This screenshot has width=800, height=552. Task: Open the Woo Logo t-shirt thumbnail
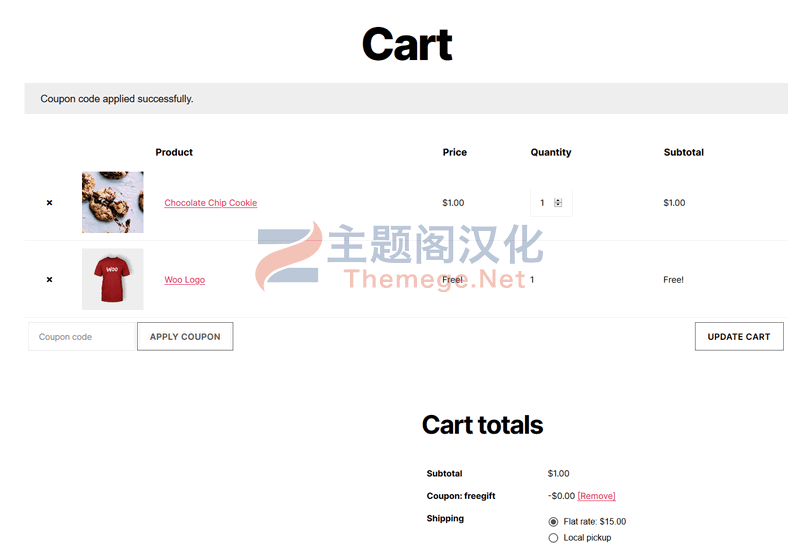coord(113,279)
